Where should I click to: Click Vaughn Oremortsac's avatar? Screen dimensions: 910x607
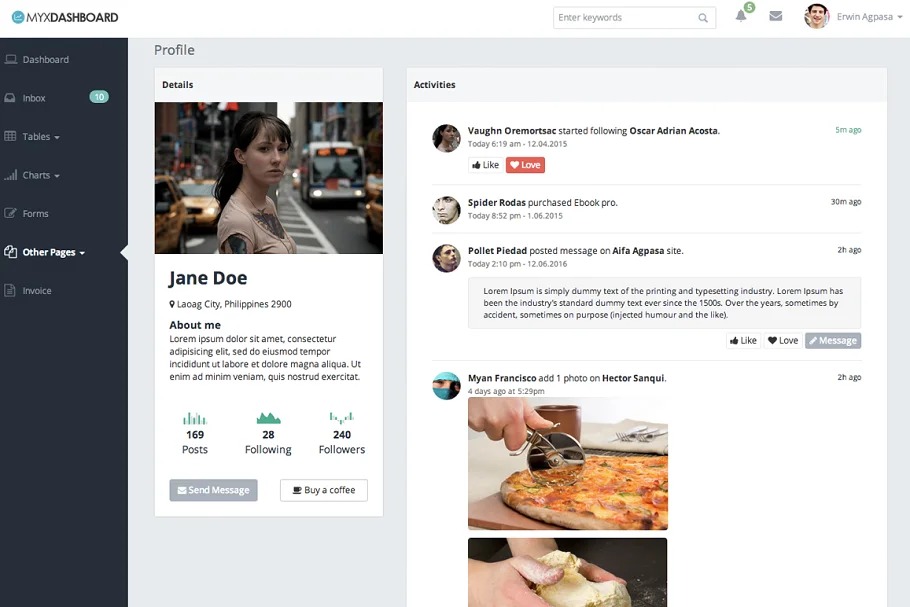point(446,138)
